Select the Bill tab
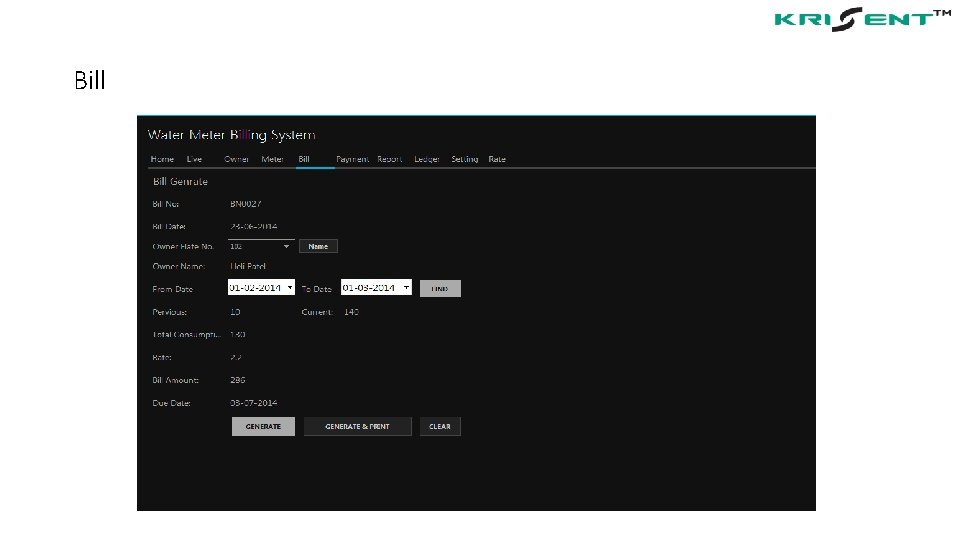 coord(304,159)
